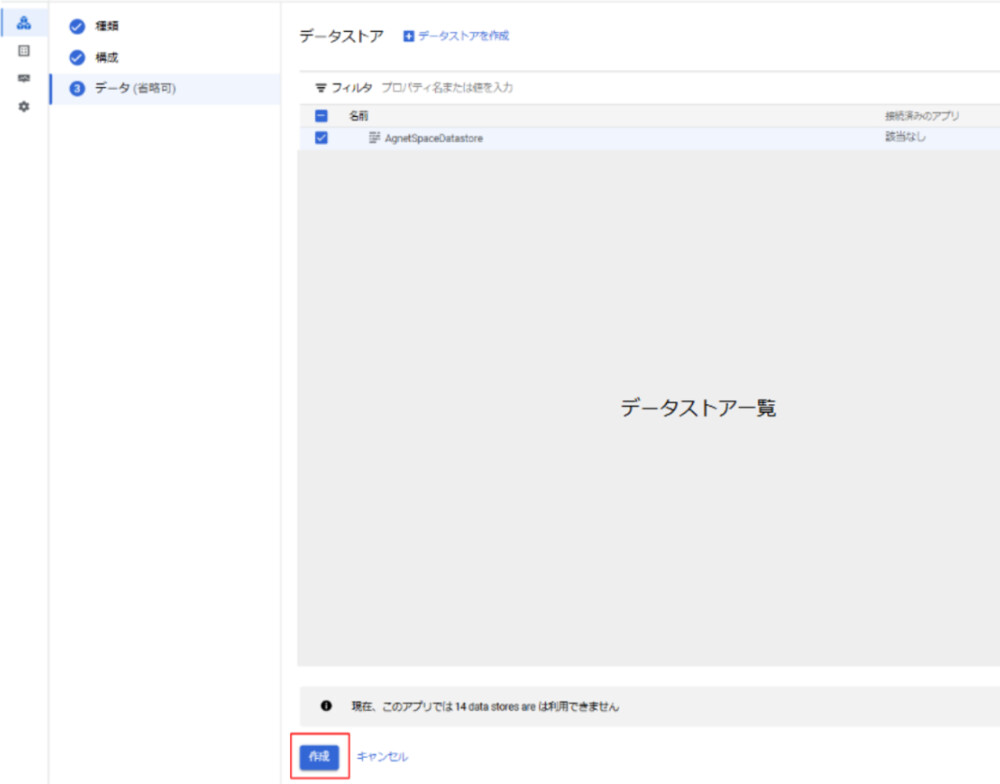The width and height of the screenshot is (1000, 784).
Task: Toggle the select-all checkbox in header row
Action: point(321,116)
